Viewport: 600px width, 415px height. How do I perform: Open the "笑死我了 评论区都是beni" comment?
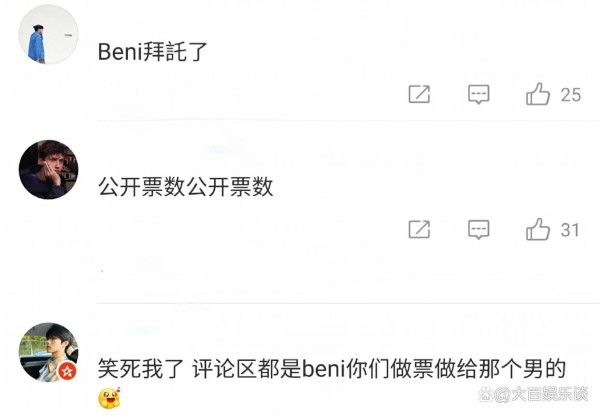tap(332, 369)
